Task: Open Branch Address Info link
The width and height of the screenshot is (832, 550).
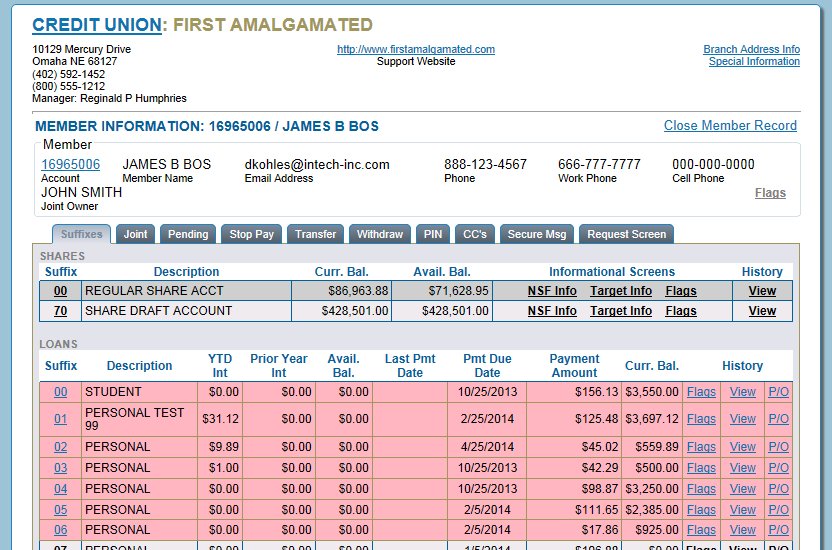Action: (751, 49)
